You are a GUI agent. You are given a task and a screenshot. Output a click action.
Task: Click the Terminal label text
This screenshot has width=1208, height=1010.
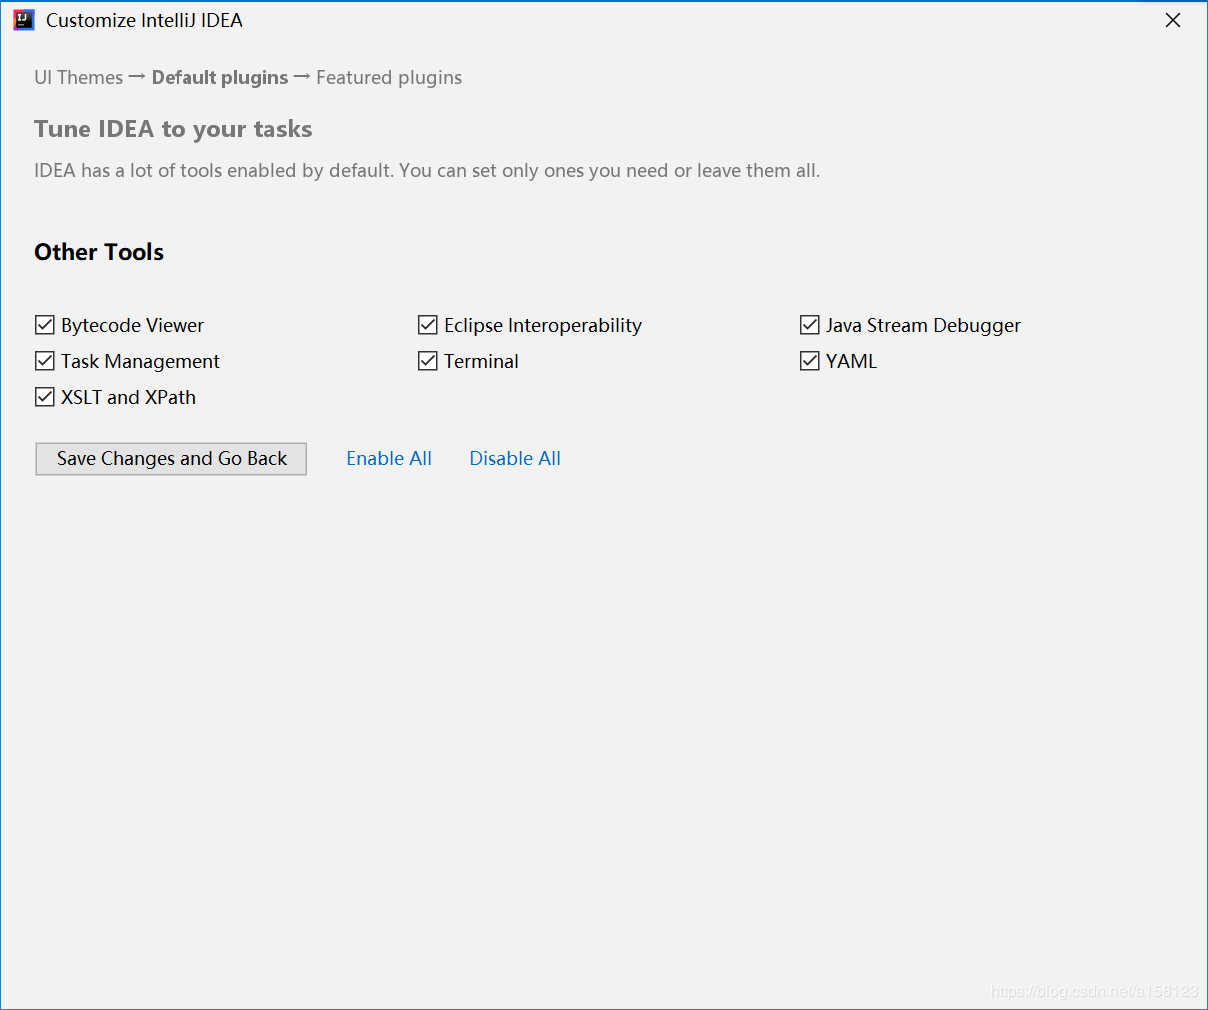(x=481, y=361)
